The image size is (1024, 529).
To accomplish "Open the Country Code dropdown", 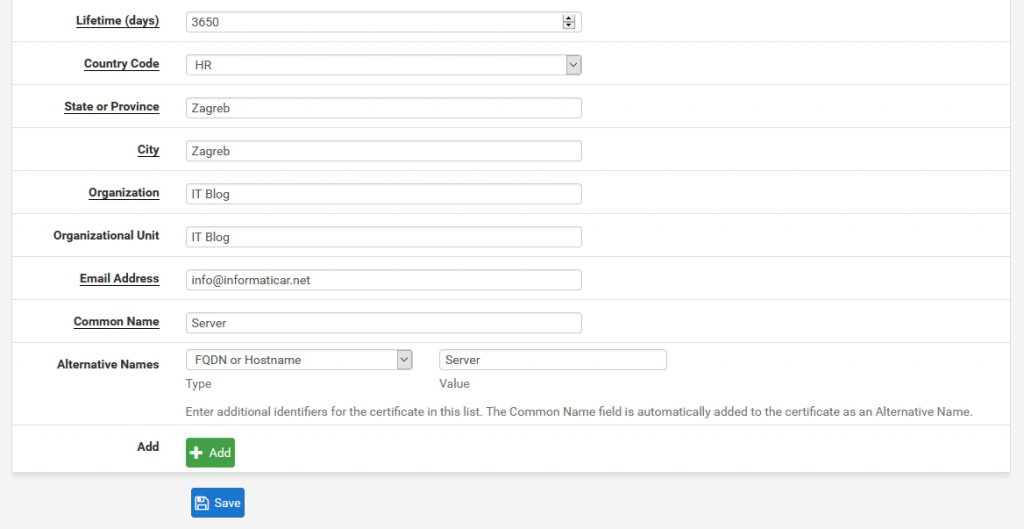I will (x=383, y=65).
